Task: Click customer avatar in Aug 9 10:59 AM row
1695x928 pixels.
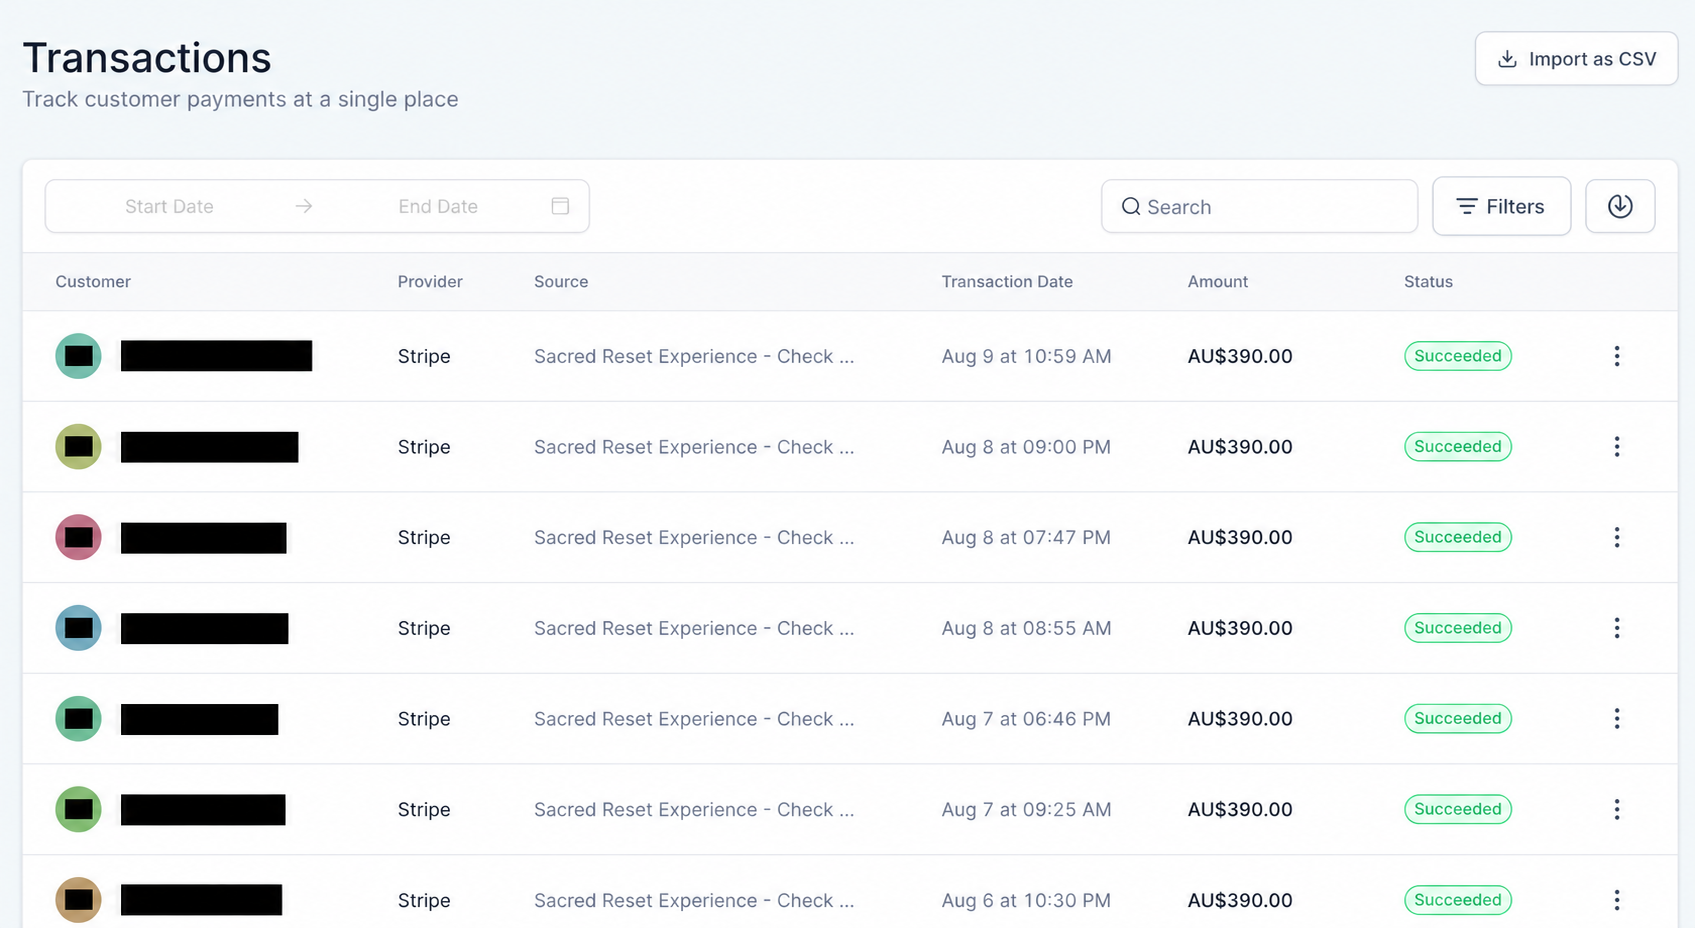Action: [78, 356]
